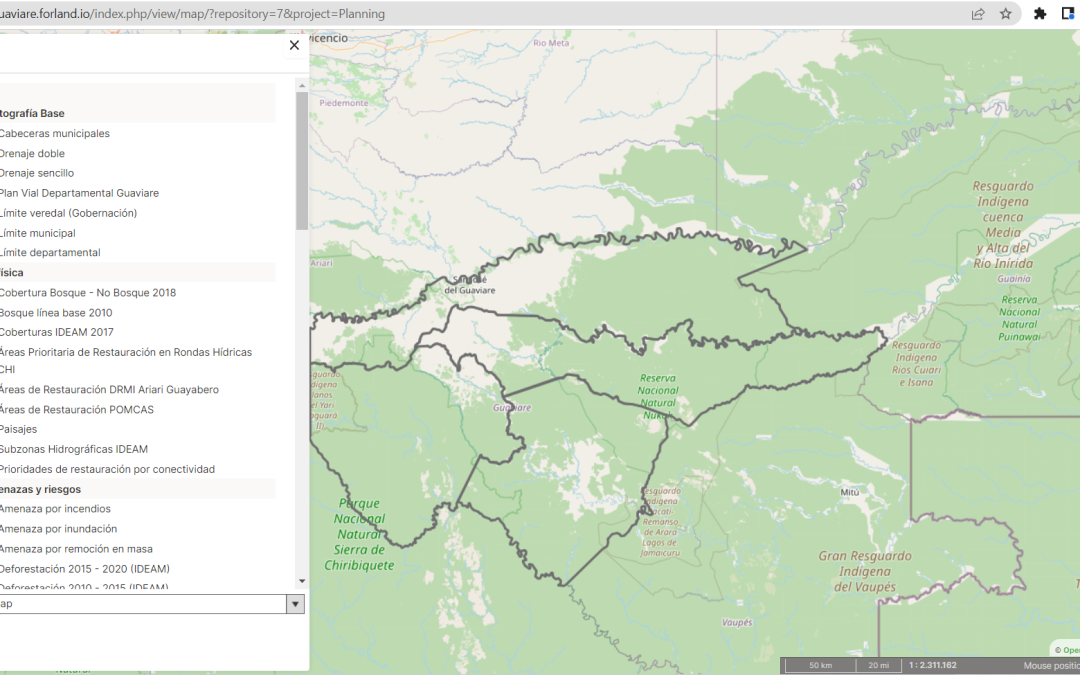Click the OpenStreetMap attribution link

click(x=1070, y=650)
